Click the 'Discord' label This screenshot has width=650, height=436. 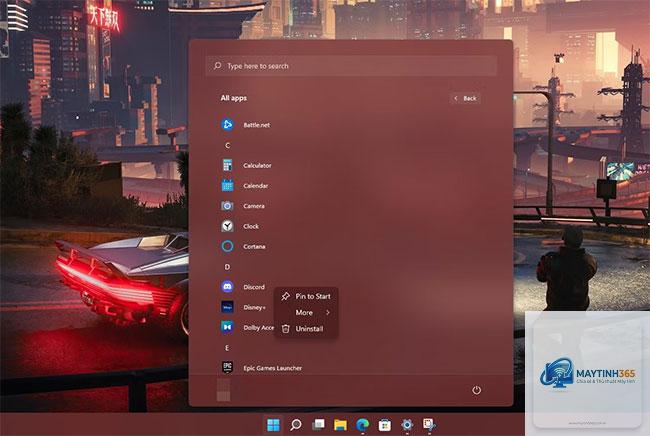click(254, 287)
